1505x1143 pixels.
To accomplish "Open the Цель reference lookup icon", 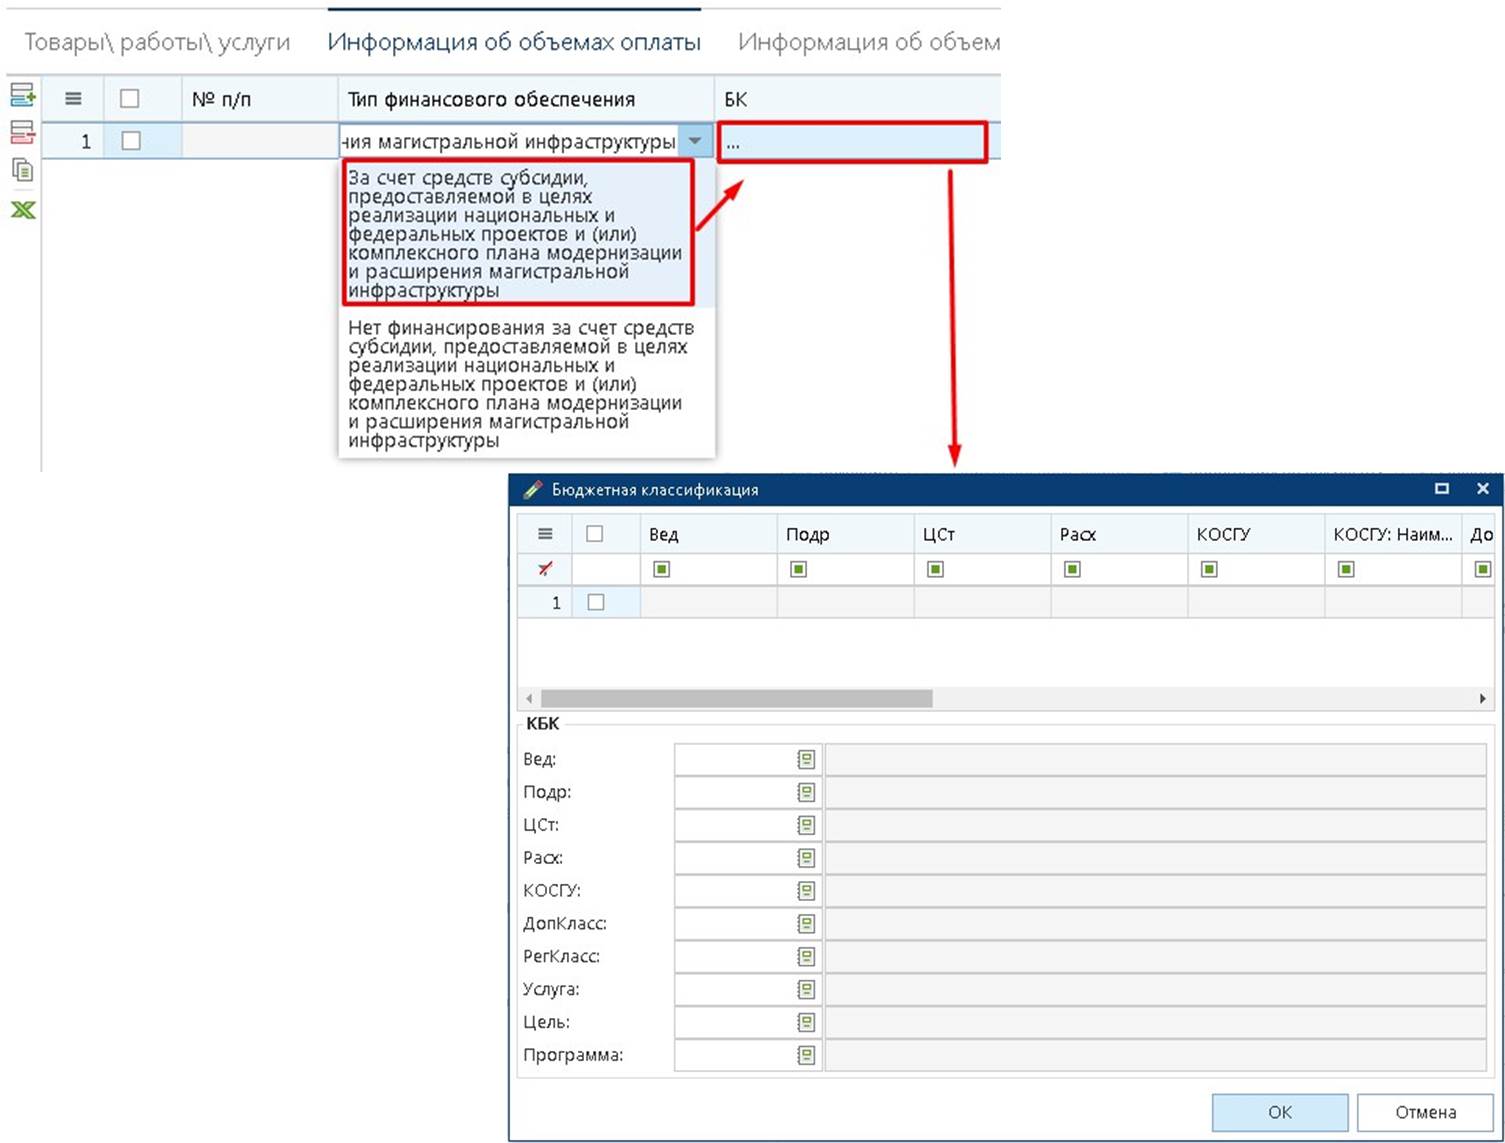I will coord(806,1022).
